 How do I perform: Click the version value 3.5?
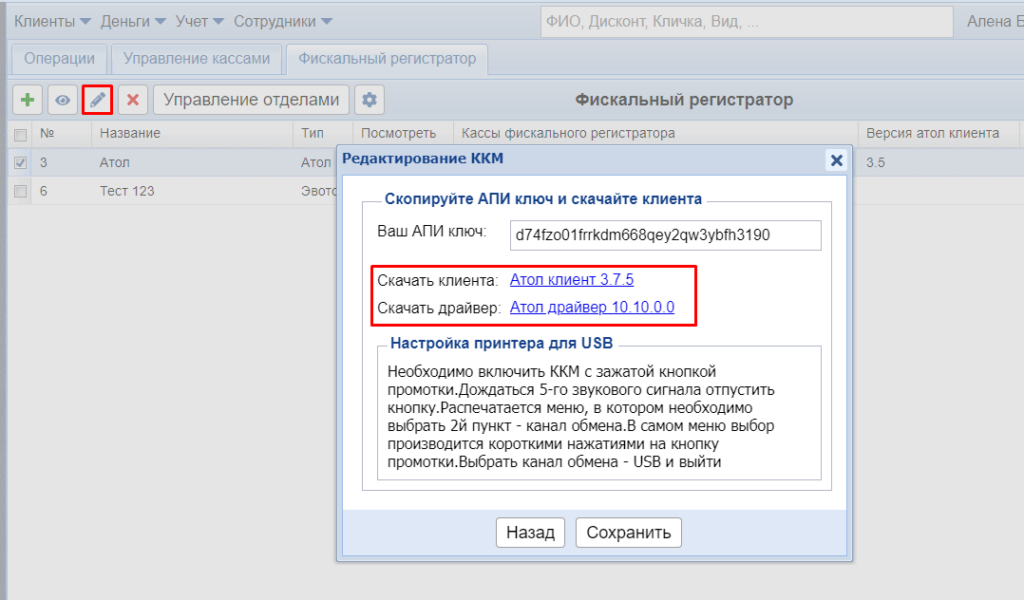click(x=875, y=163)
